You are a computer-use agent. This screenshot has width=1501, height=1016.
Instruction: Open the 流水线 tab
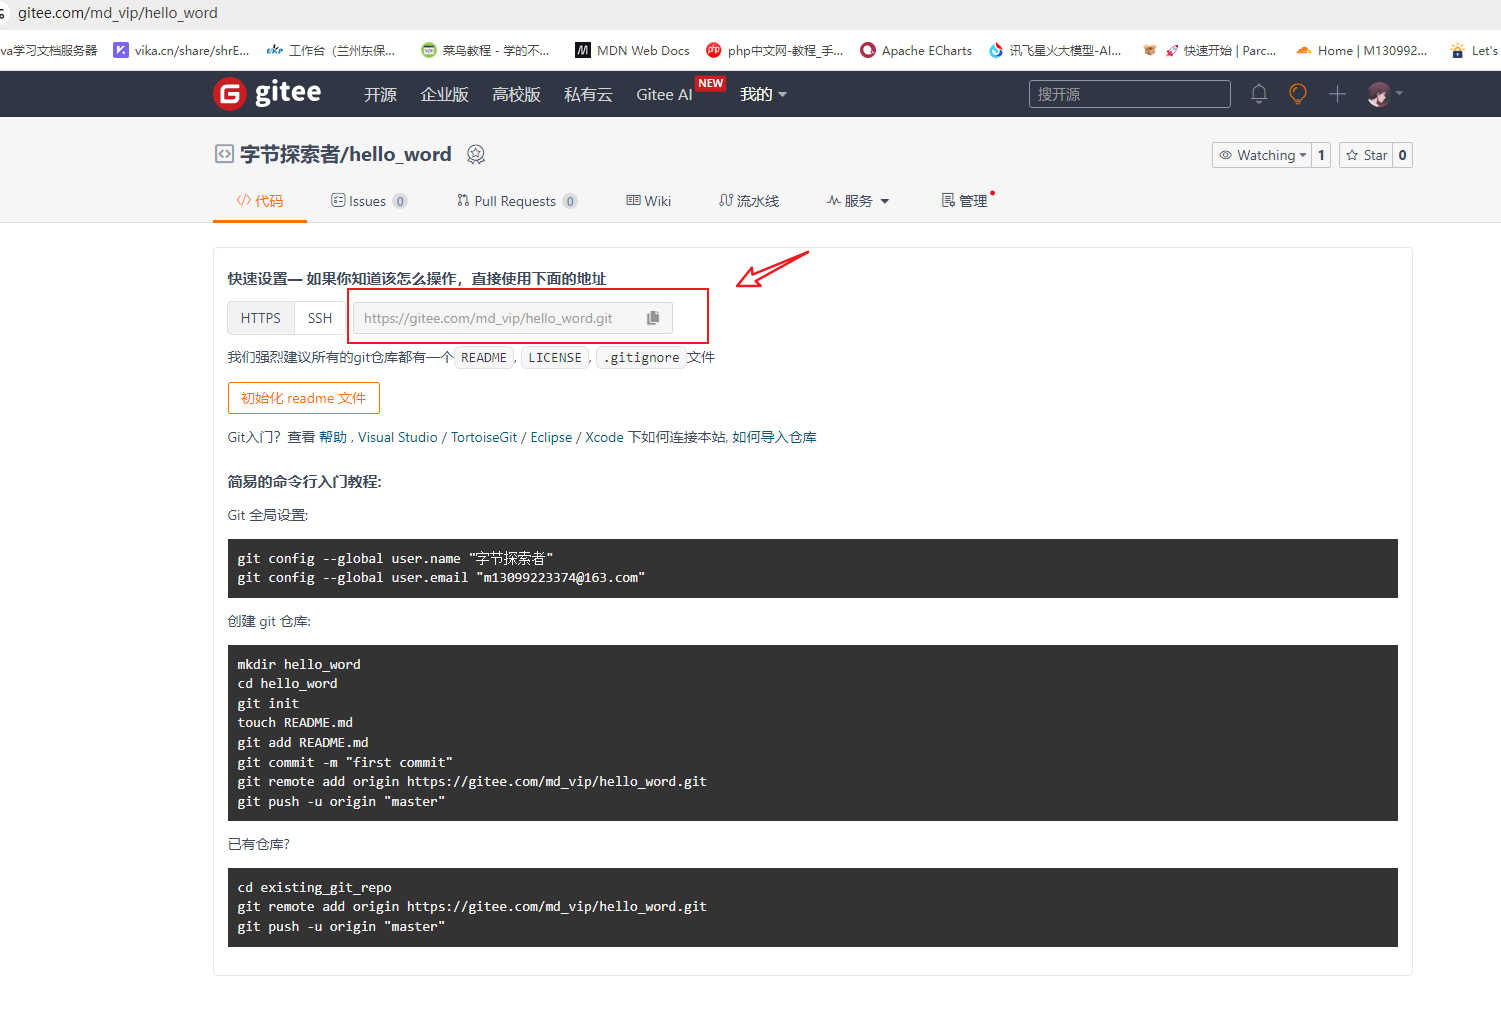(749, 201)
